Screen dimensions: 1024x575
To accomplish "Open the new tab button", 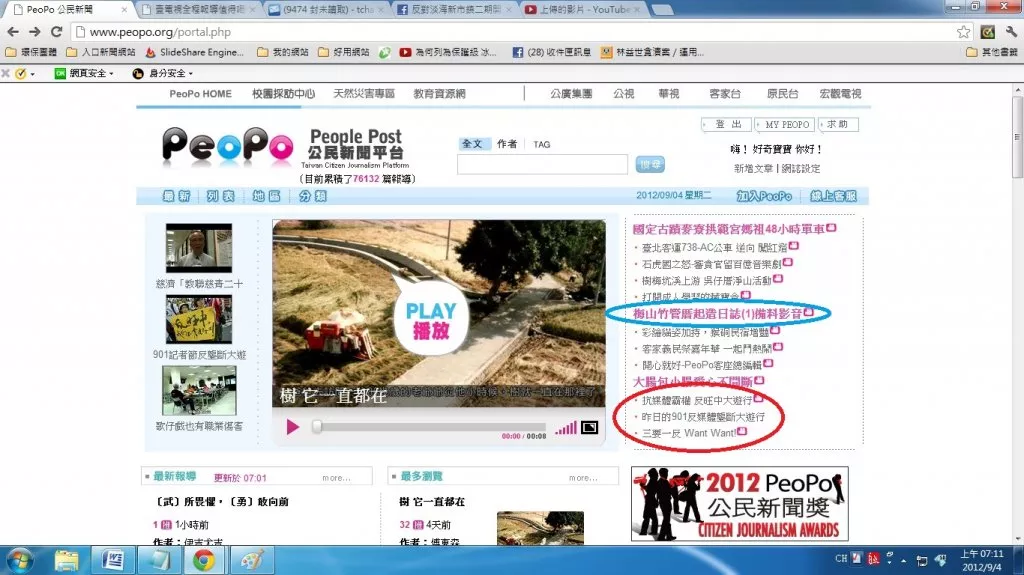I will [662, 10].
